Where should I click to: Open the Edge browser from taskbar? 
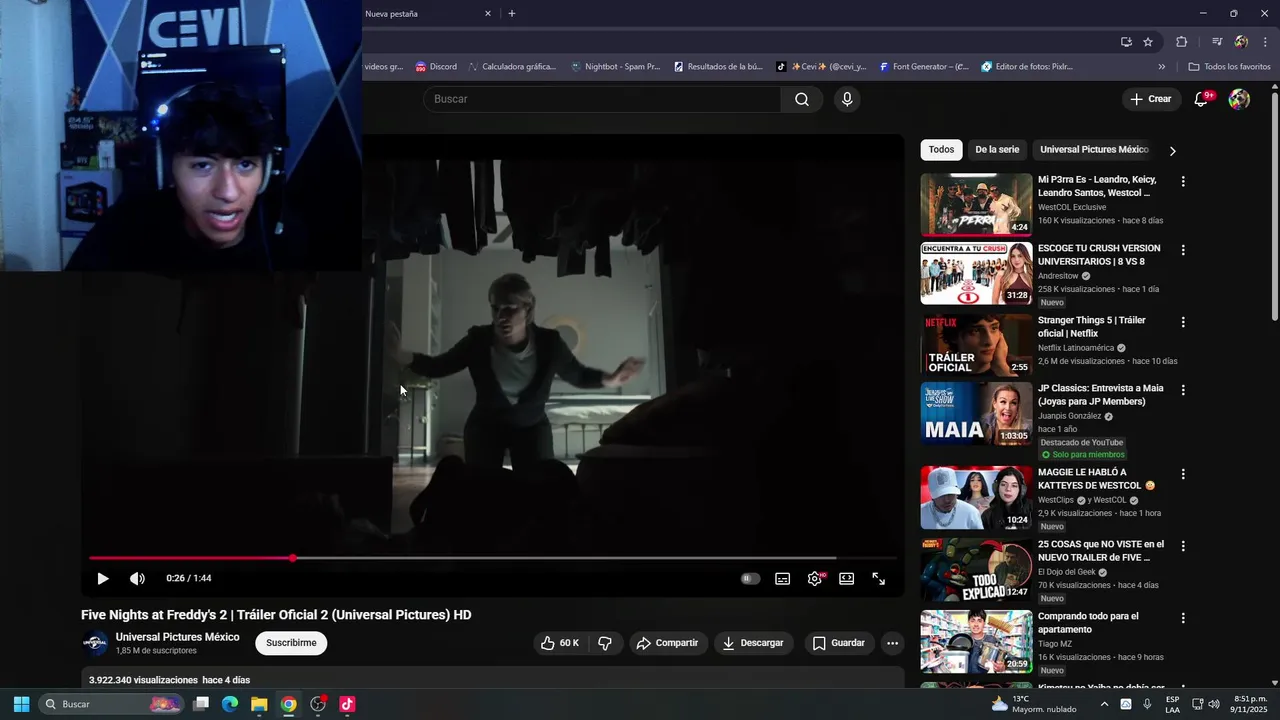tap(230, 704)
